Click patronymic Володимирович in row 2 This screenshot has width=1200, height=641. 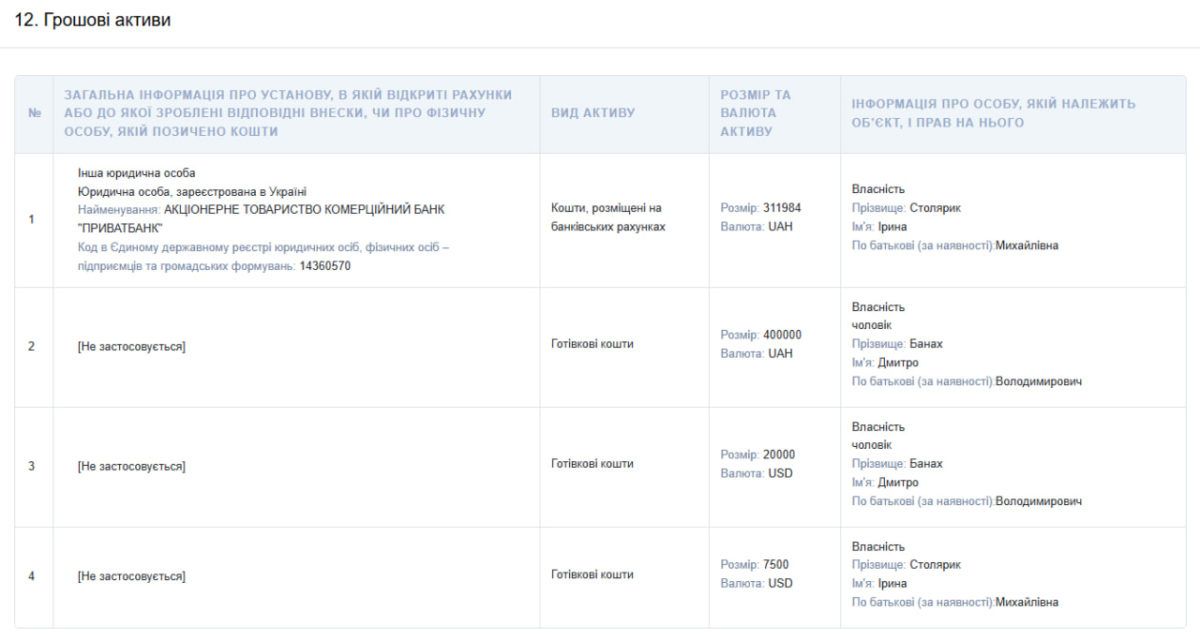pos(1038,381)
